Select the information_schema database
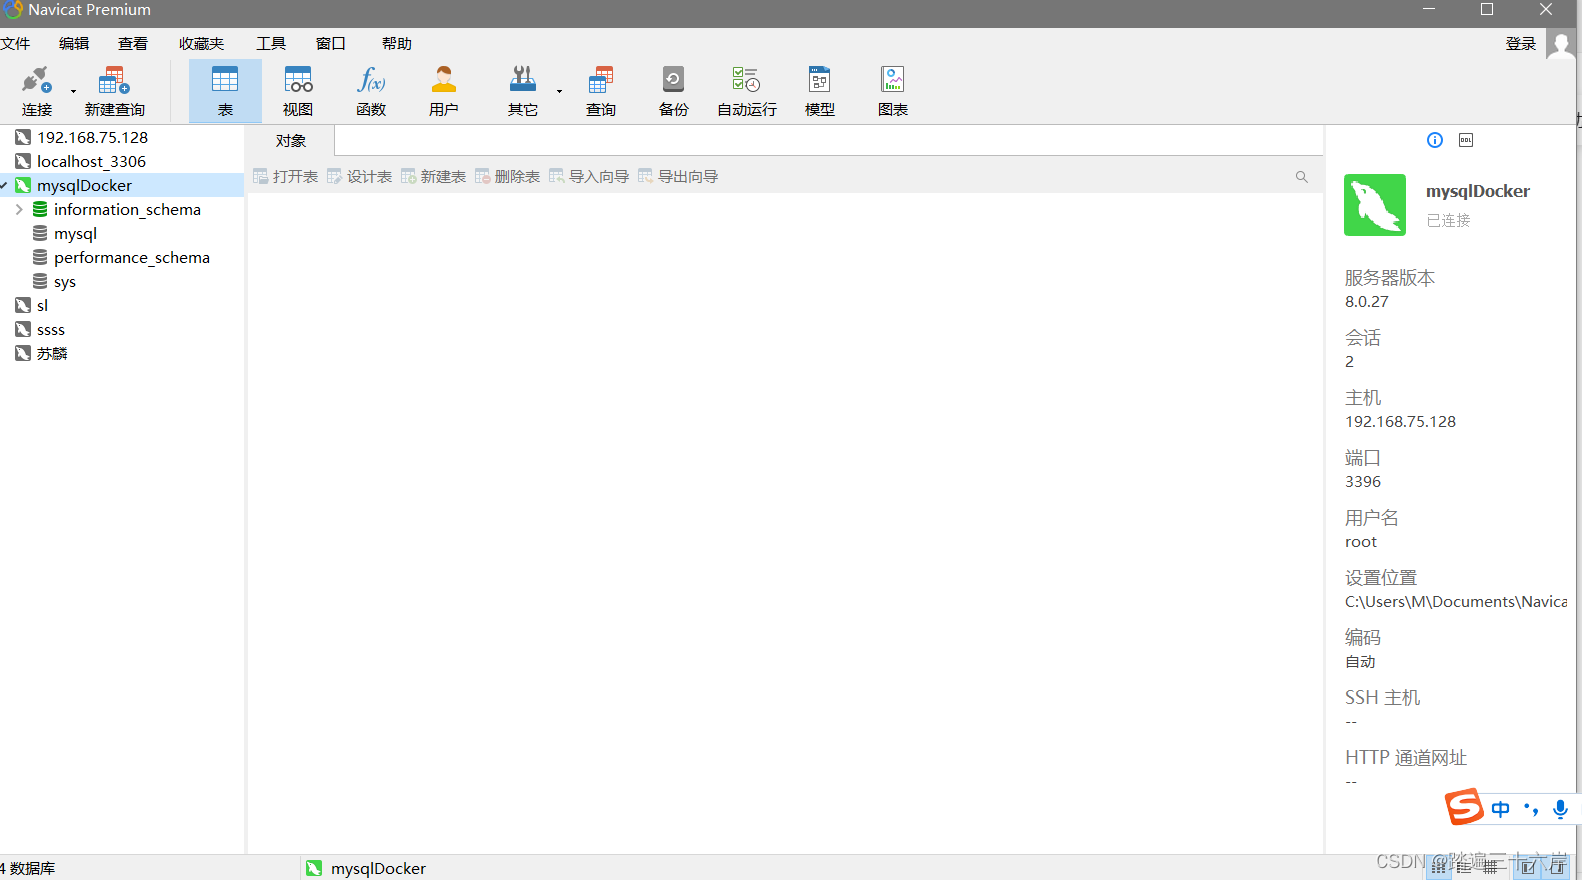The width and height of the screenshot is (1582, 880). pyautogui.click(x=127, y=210)
